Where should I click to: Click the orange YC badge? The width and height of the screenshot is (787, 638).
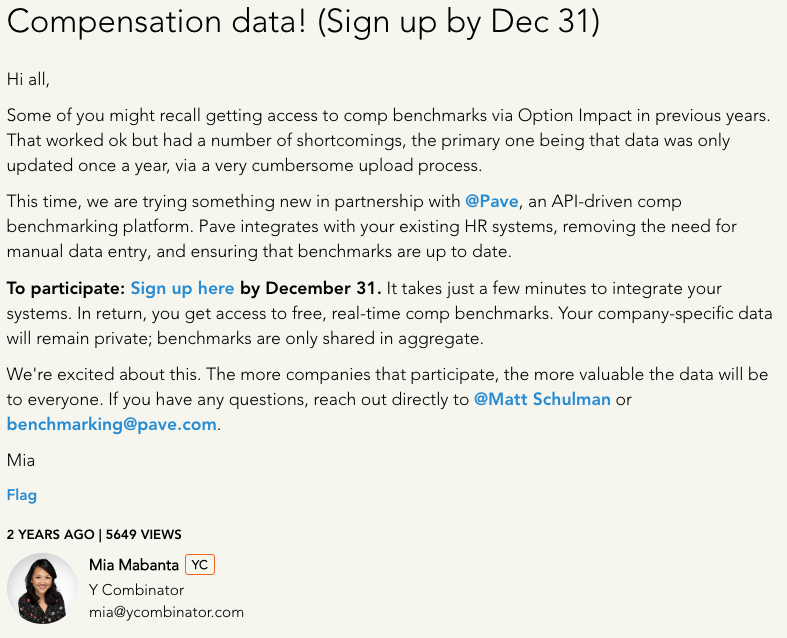point(200,565)
